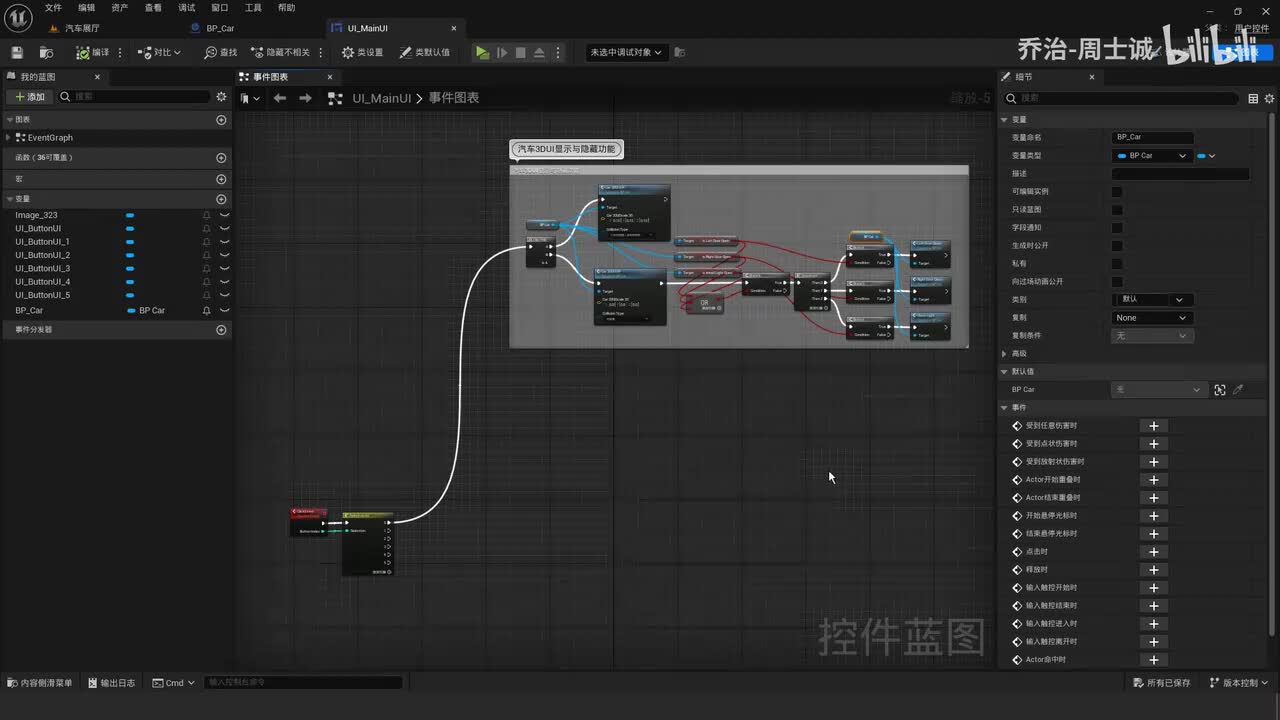Open the 复制 None dropdown
The height and width of the screenshot is (720, 1280).
pos(1153,318)
